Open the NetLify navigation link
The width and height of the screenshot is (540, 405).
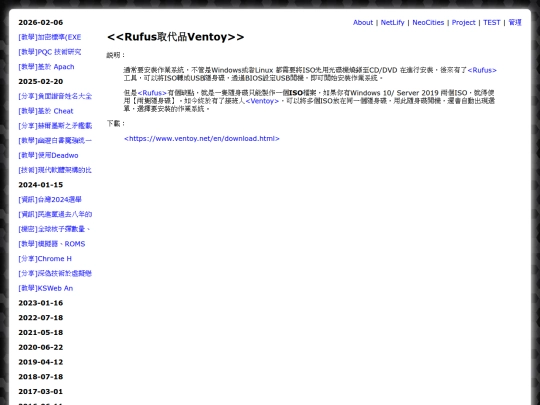[x=392, y=22]
